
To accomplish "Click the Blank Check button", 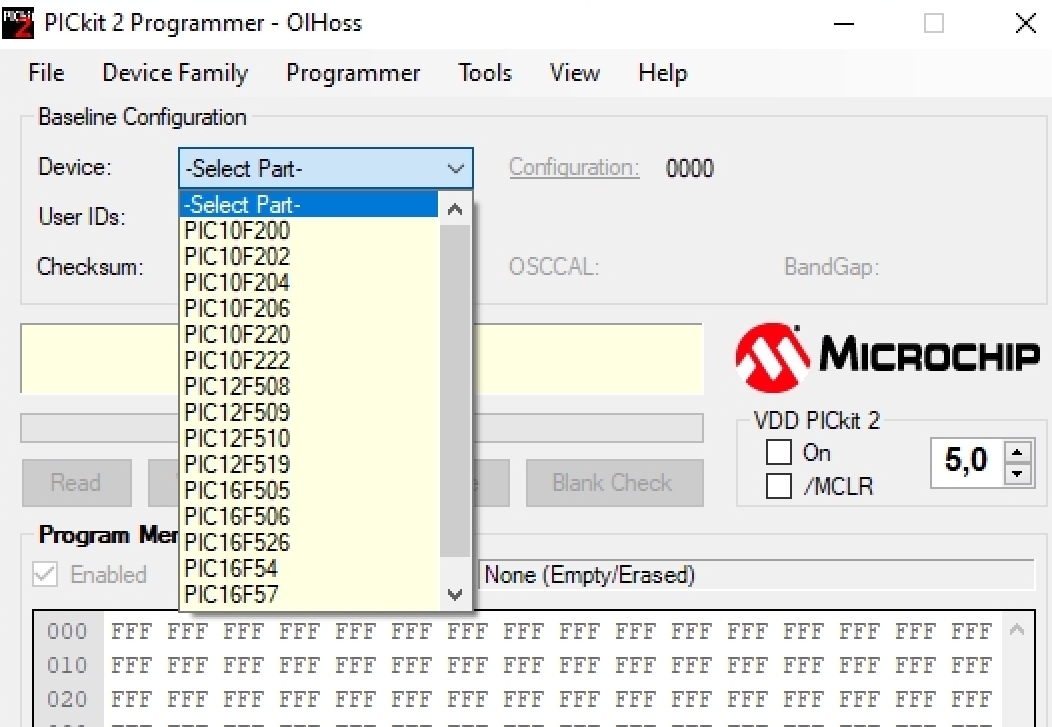I will click(615, 483).
